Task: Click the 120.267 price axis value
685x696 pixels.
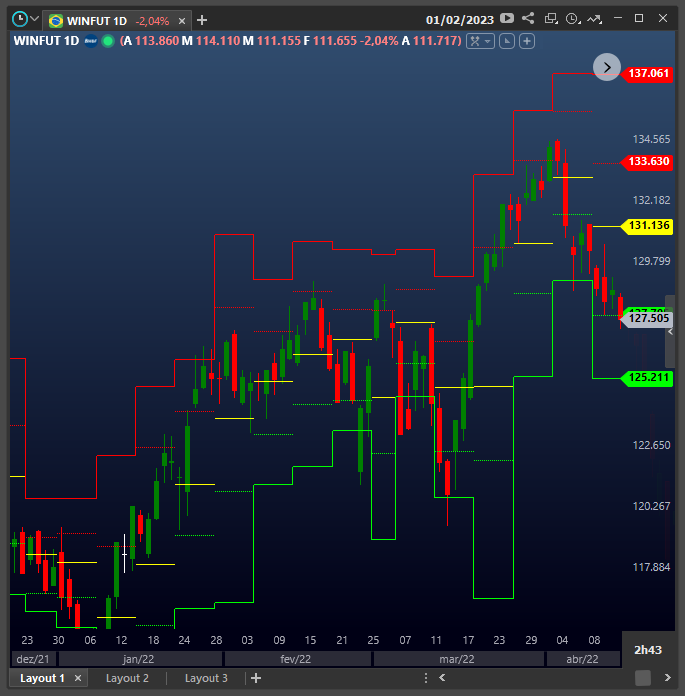Action: coord(651,506)
